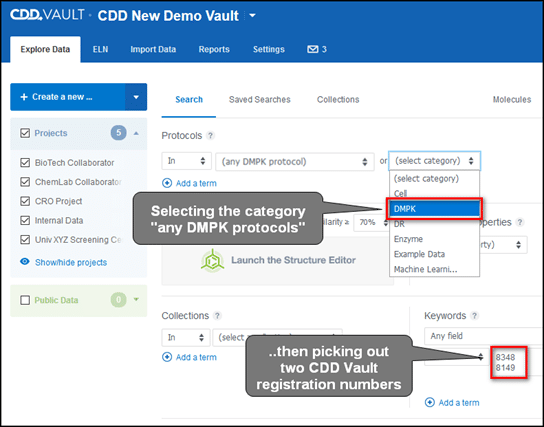Screen dimensions: 544x427
Task: Click the Projects count badge 5
Action: pyautogui.click(x=119, y=133)
